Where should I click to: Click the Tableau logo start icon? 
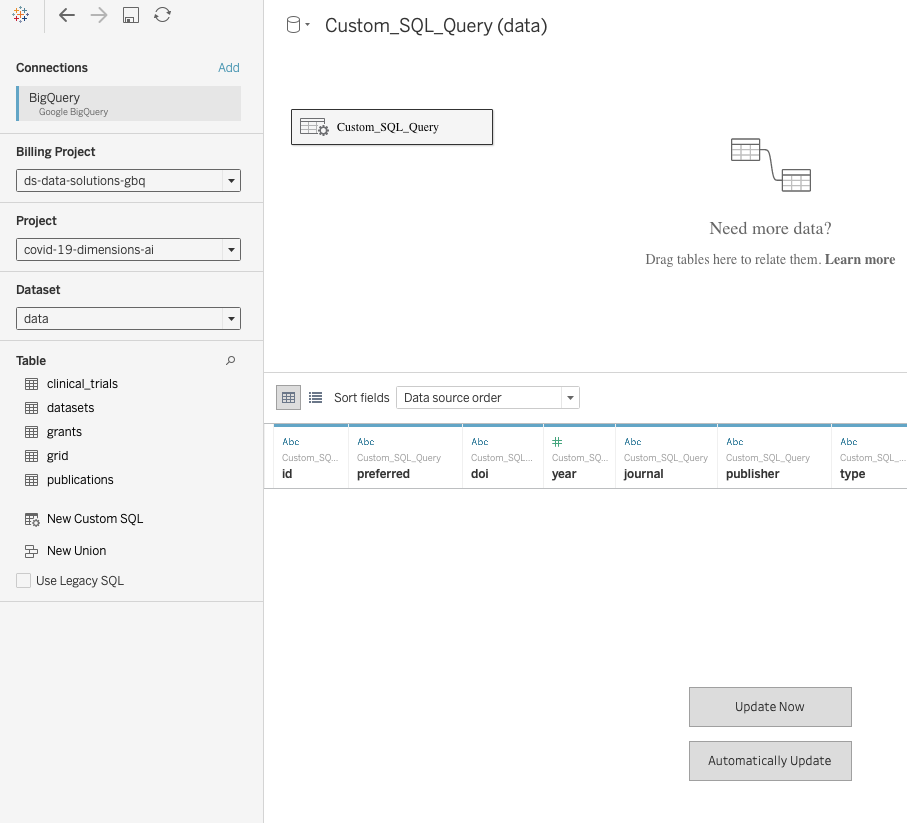coord(20,14)
